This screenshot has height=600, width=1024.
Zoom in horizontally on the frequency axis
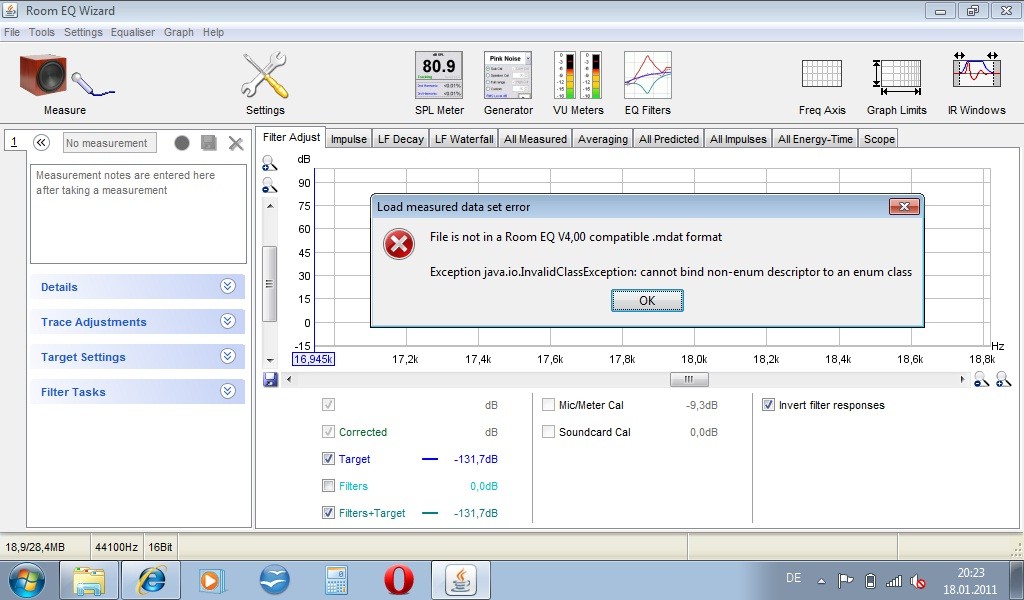[x=1003, y=379]
